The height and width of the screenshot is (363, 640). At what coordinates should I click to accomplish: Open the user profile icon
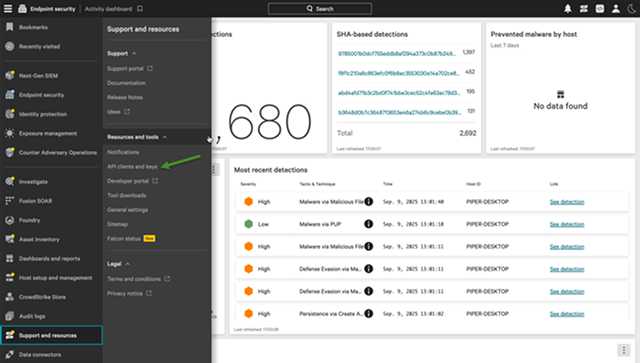[616, 9]
